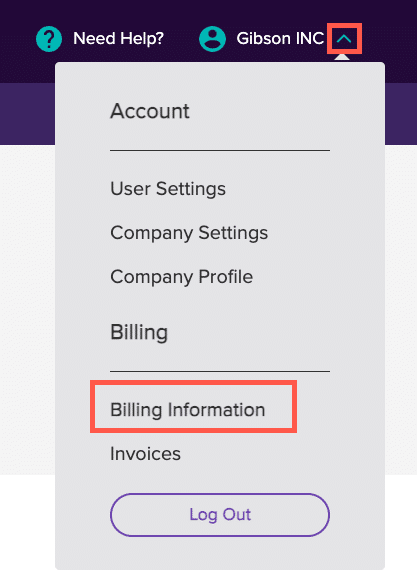Collapse the account menu with the chevron

tap(344, 39)
